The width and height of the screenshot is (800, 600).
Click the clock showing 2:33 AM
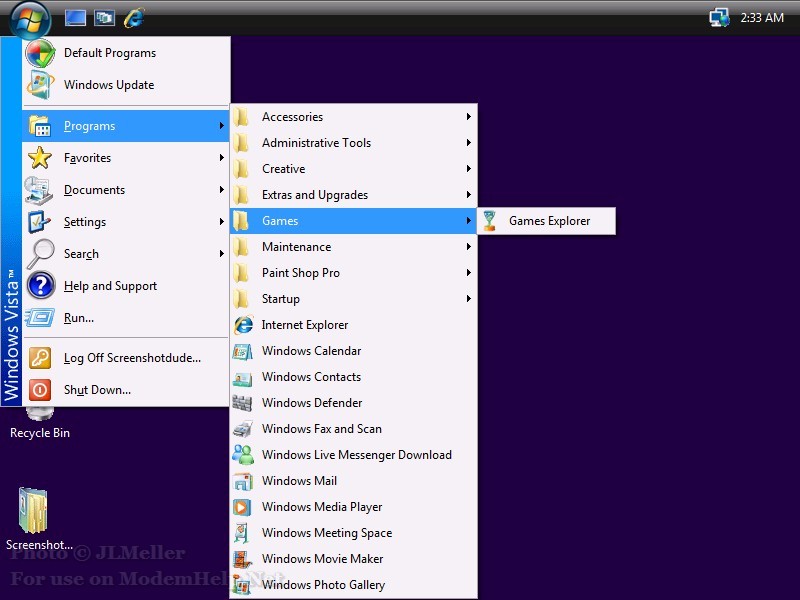761,17
